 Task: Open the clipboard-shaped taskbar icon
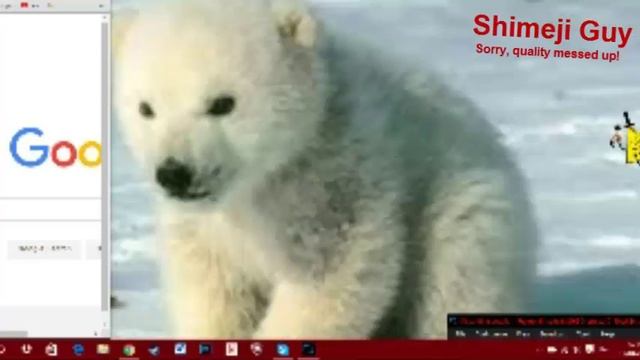tap(51, 349)
